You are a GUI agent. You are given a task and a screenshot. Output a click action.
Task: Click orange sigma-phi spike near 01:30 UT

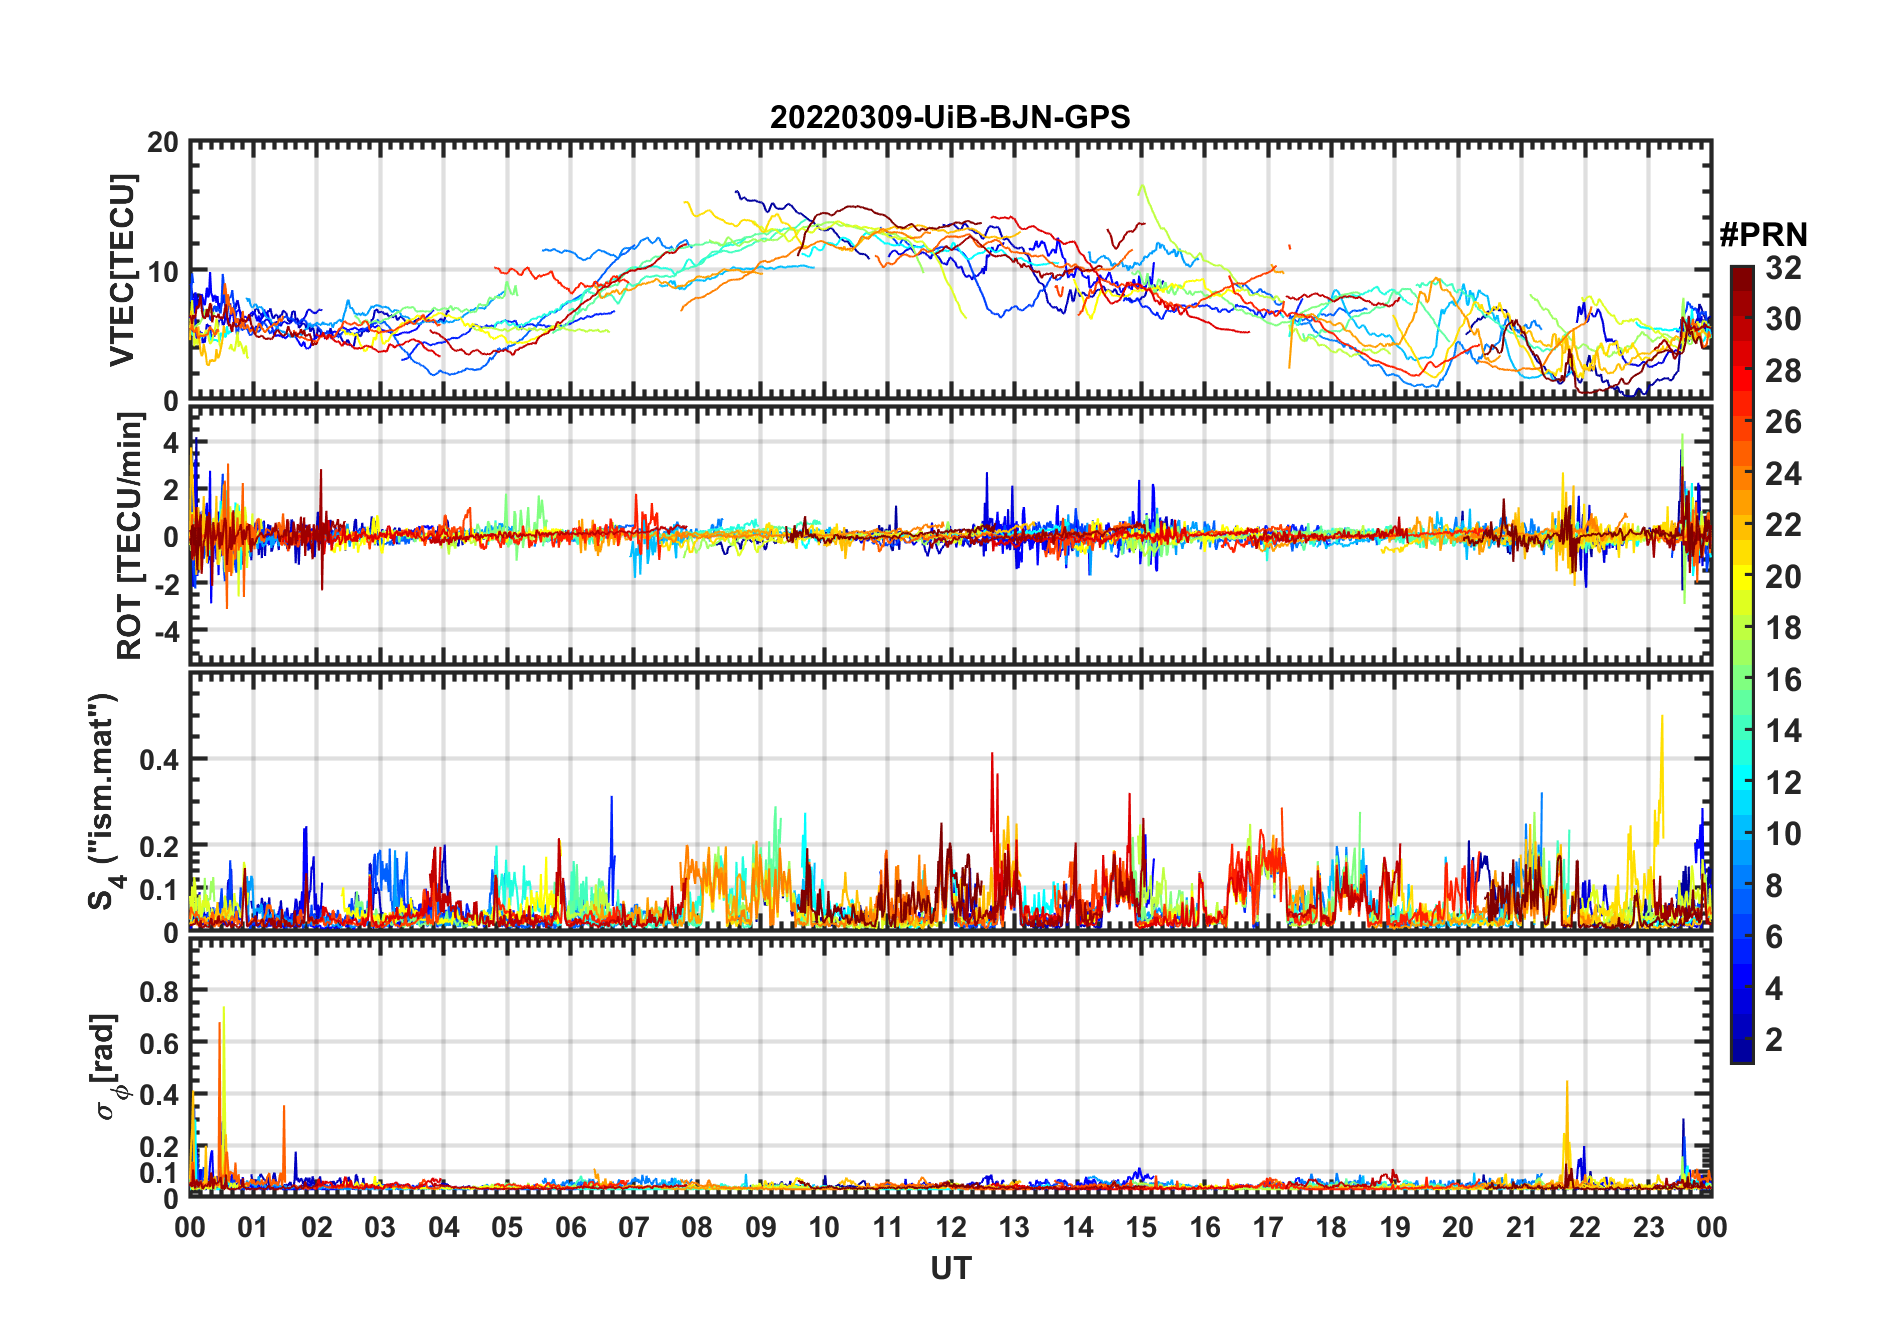pos(284,1108)
